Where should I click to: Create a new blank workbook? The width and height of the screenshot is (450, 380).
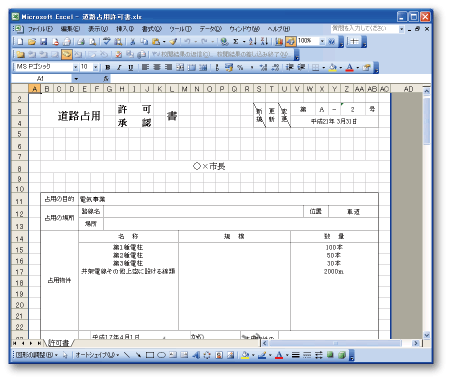[x=20, y=42]
